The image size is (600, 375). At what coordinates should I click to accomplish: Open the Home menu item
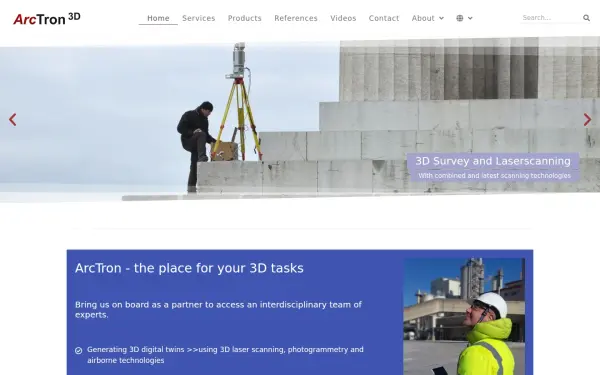coord(158,18)
